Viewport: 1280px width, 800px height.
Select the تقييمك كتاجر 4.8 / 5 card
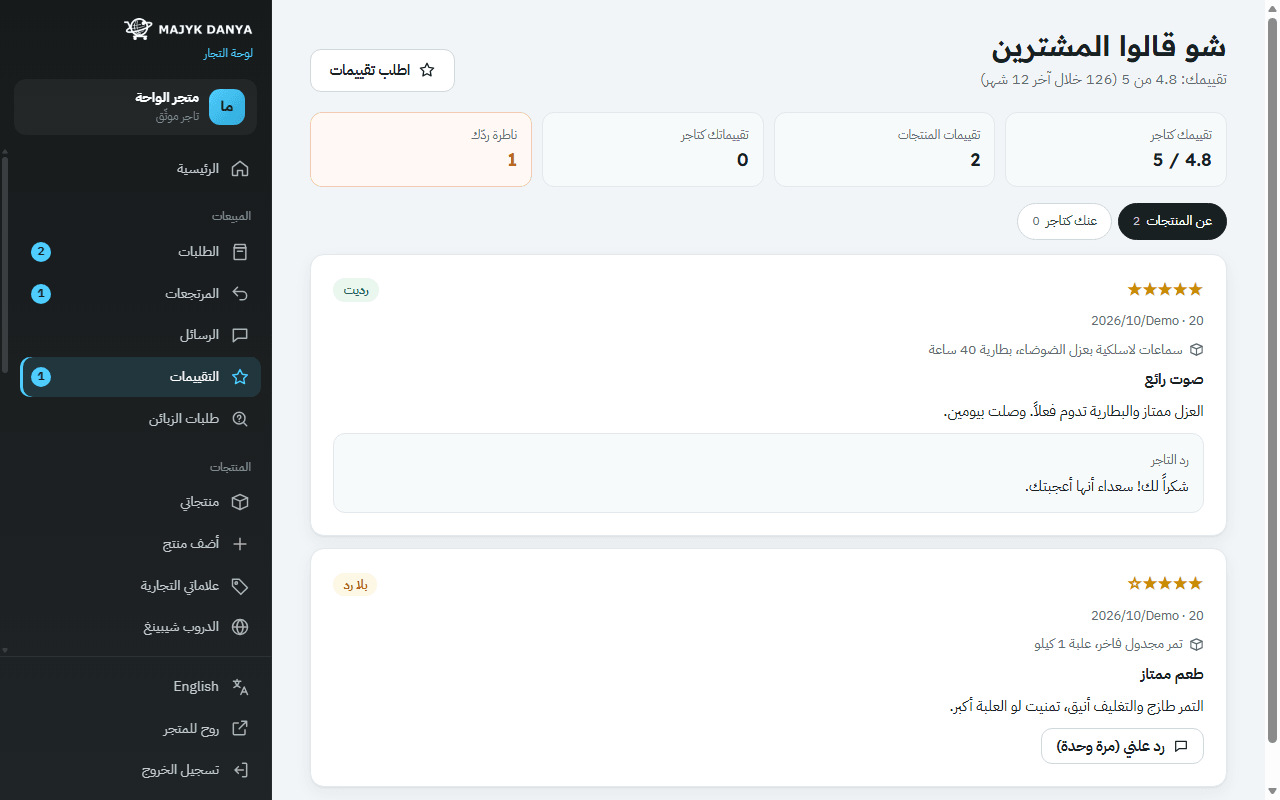1115,149
